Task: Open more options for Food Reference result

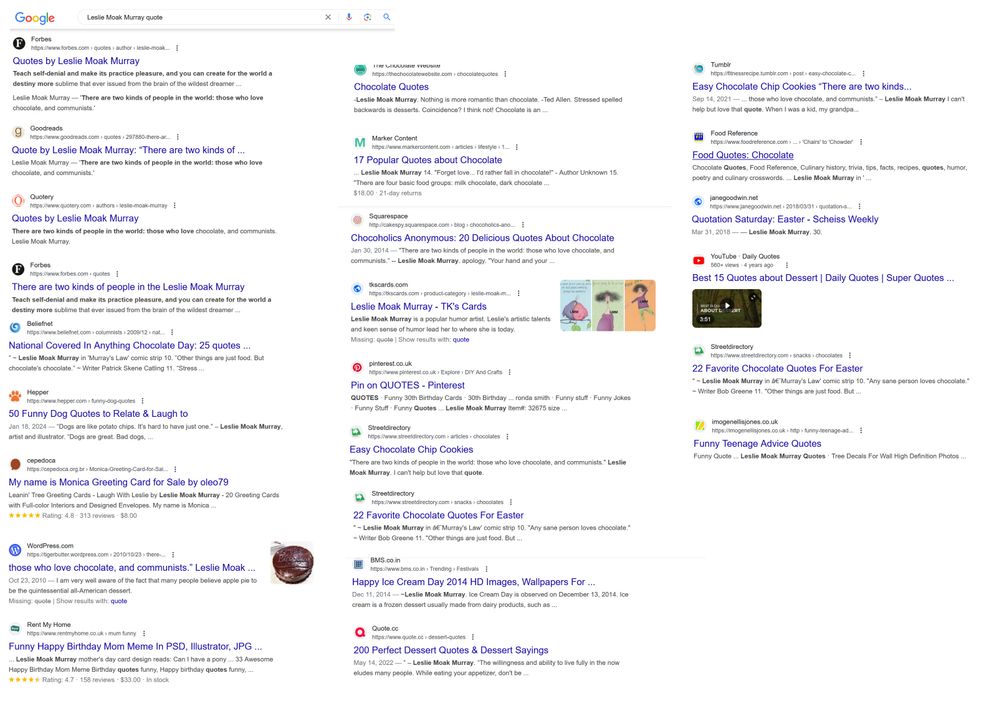Action: (x=861, y=142)
